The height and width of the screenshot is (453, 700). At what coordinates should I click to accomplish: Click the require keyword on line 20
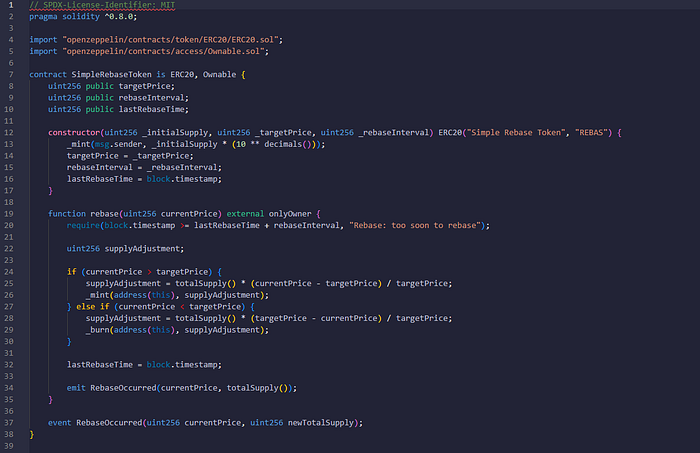(x=83, y=225)
